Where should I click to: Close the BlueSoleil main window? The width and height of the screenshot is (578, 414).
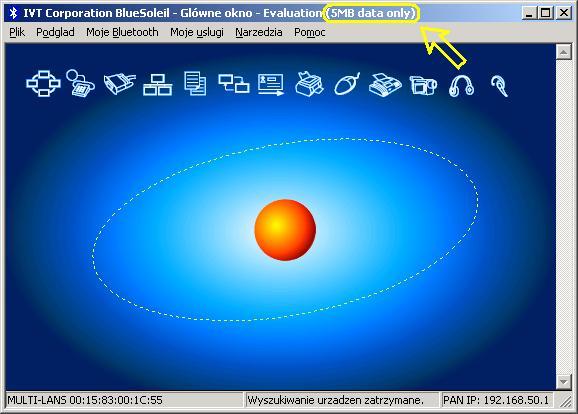564,13
